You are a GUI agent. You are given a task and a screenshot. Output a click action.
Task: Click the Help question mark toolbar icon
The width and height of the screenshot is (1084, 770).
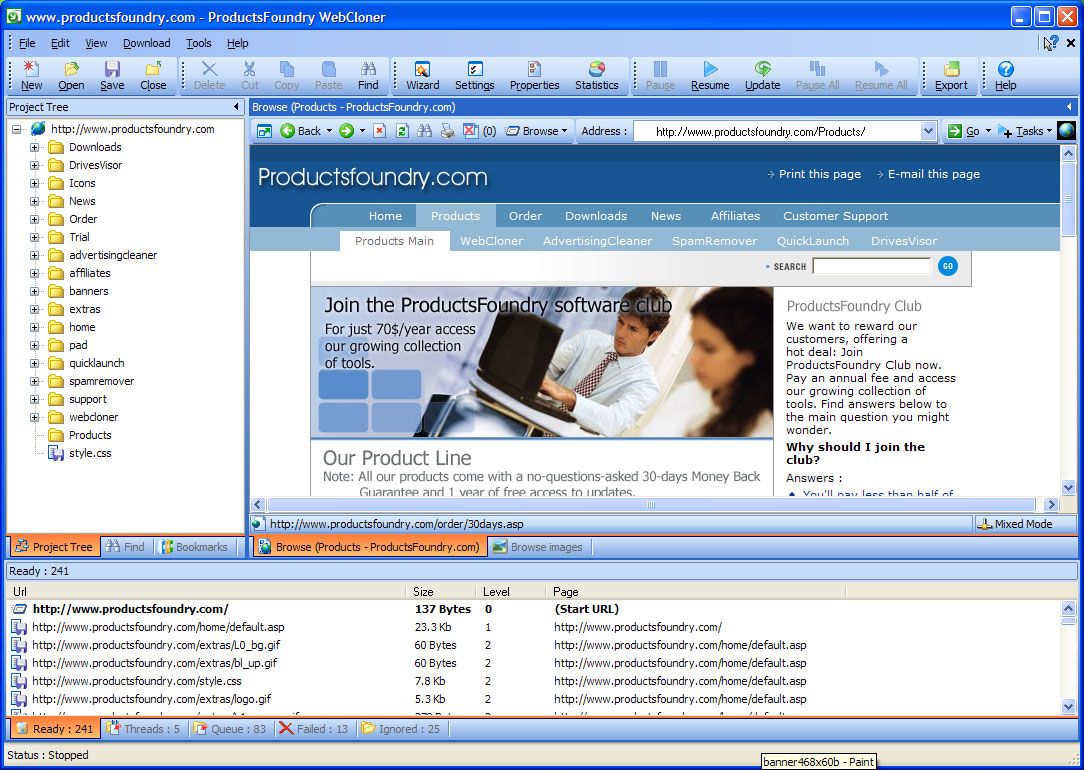1005,75
